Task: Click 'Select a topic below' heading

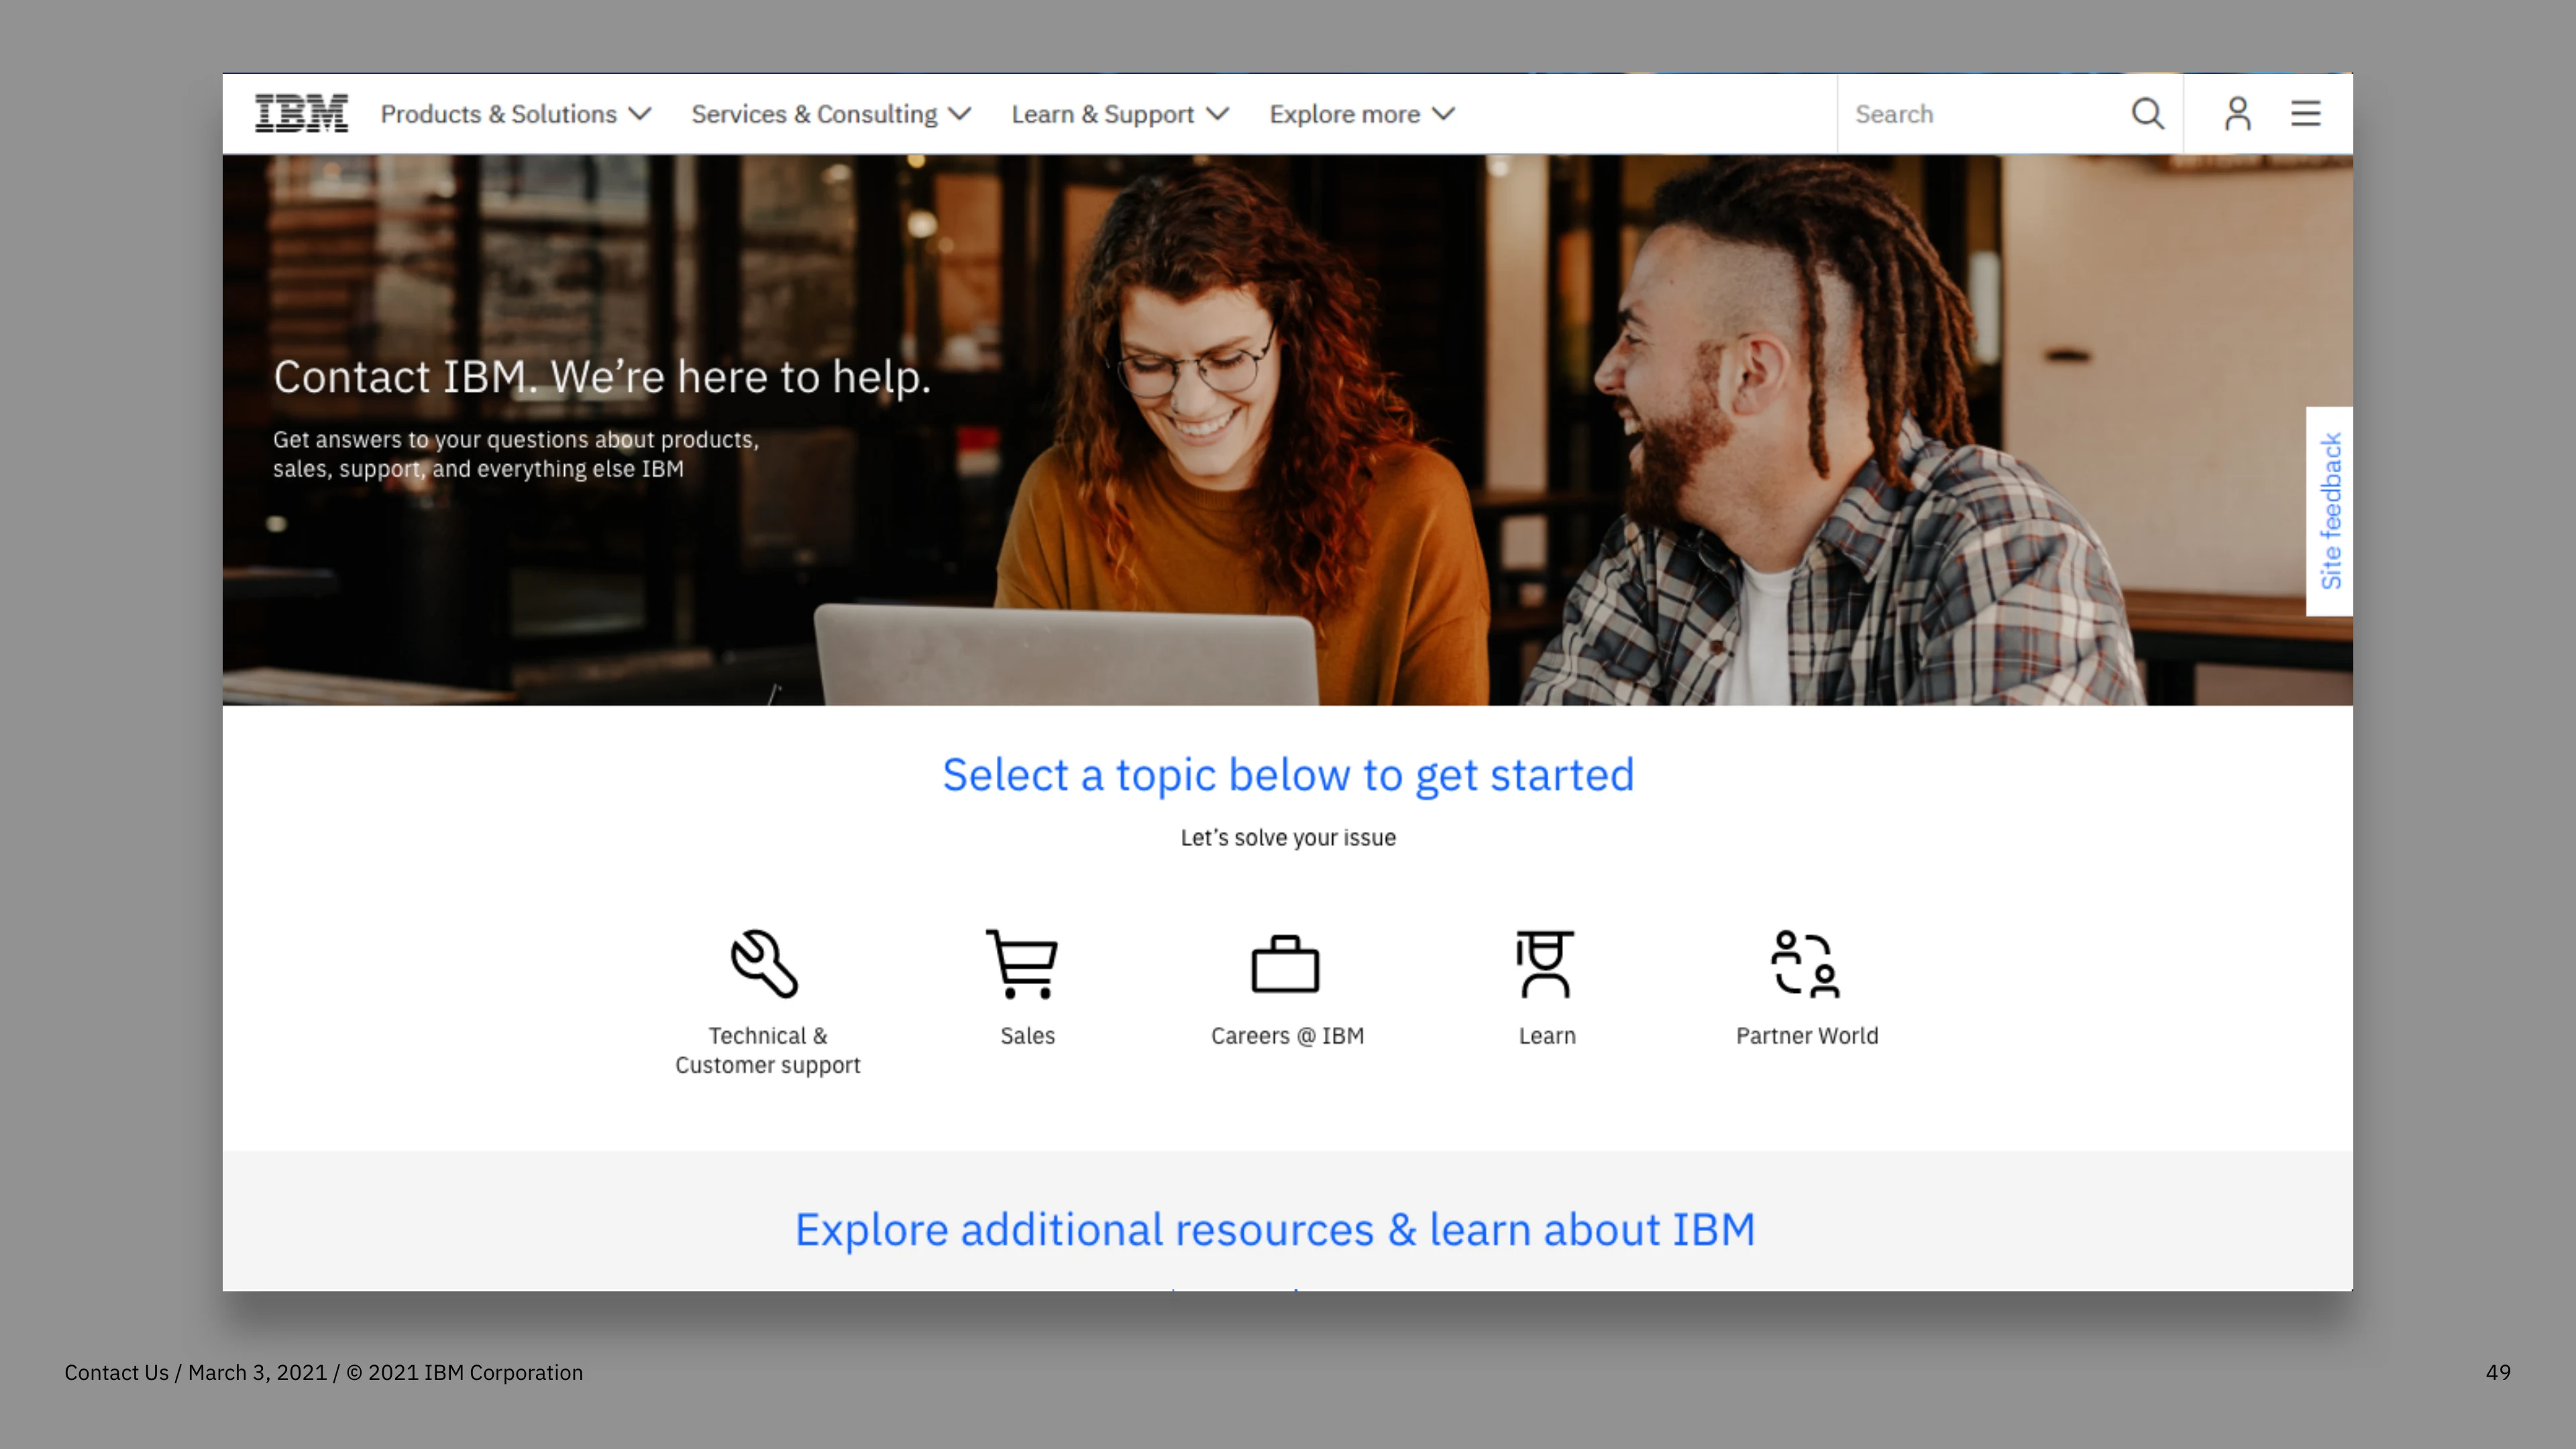Action: pyautogui.click(x=1288, y=775)
